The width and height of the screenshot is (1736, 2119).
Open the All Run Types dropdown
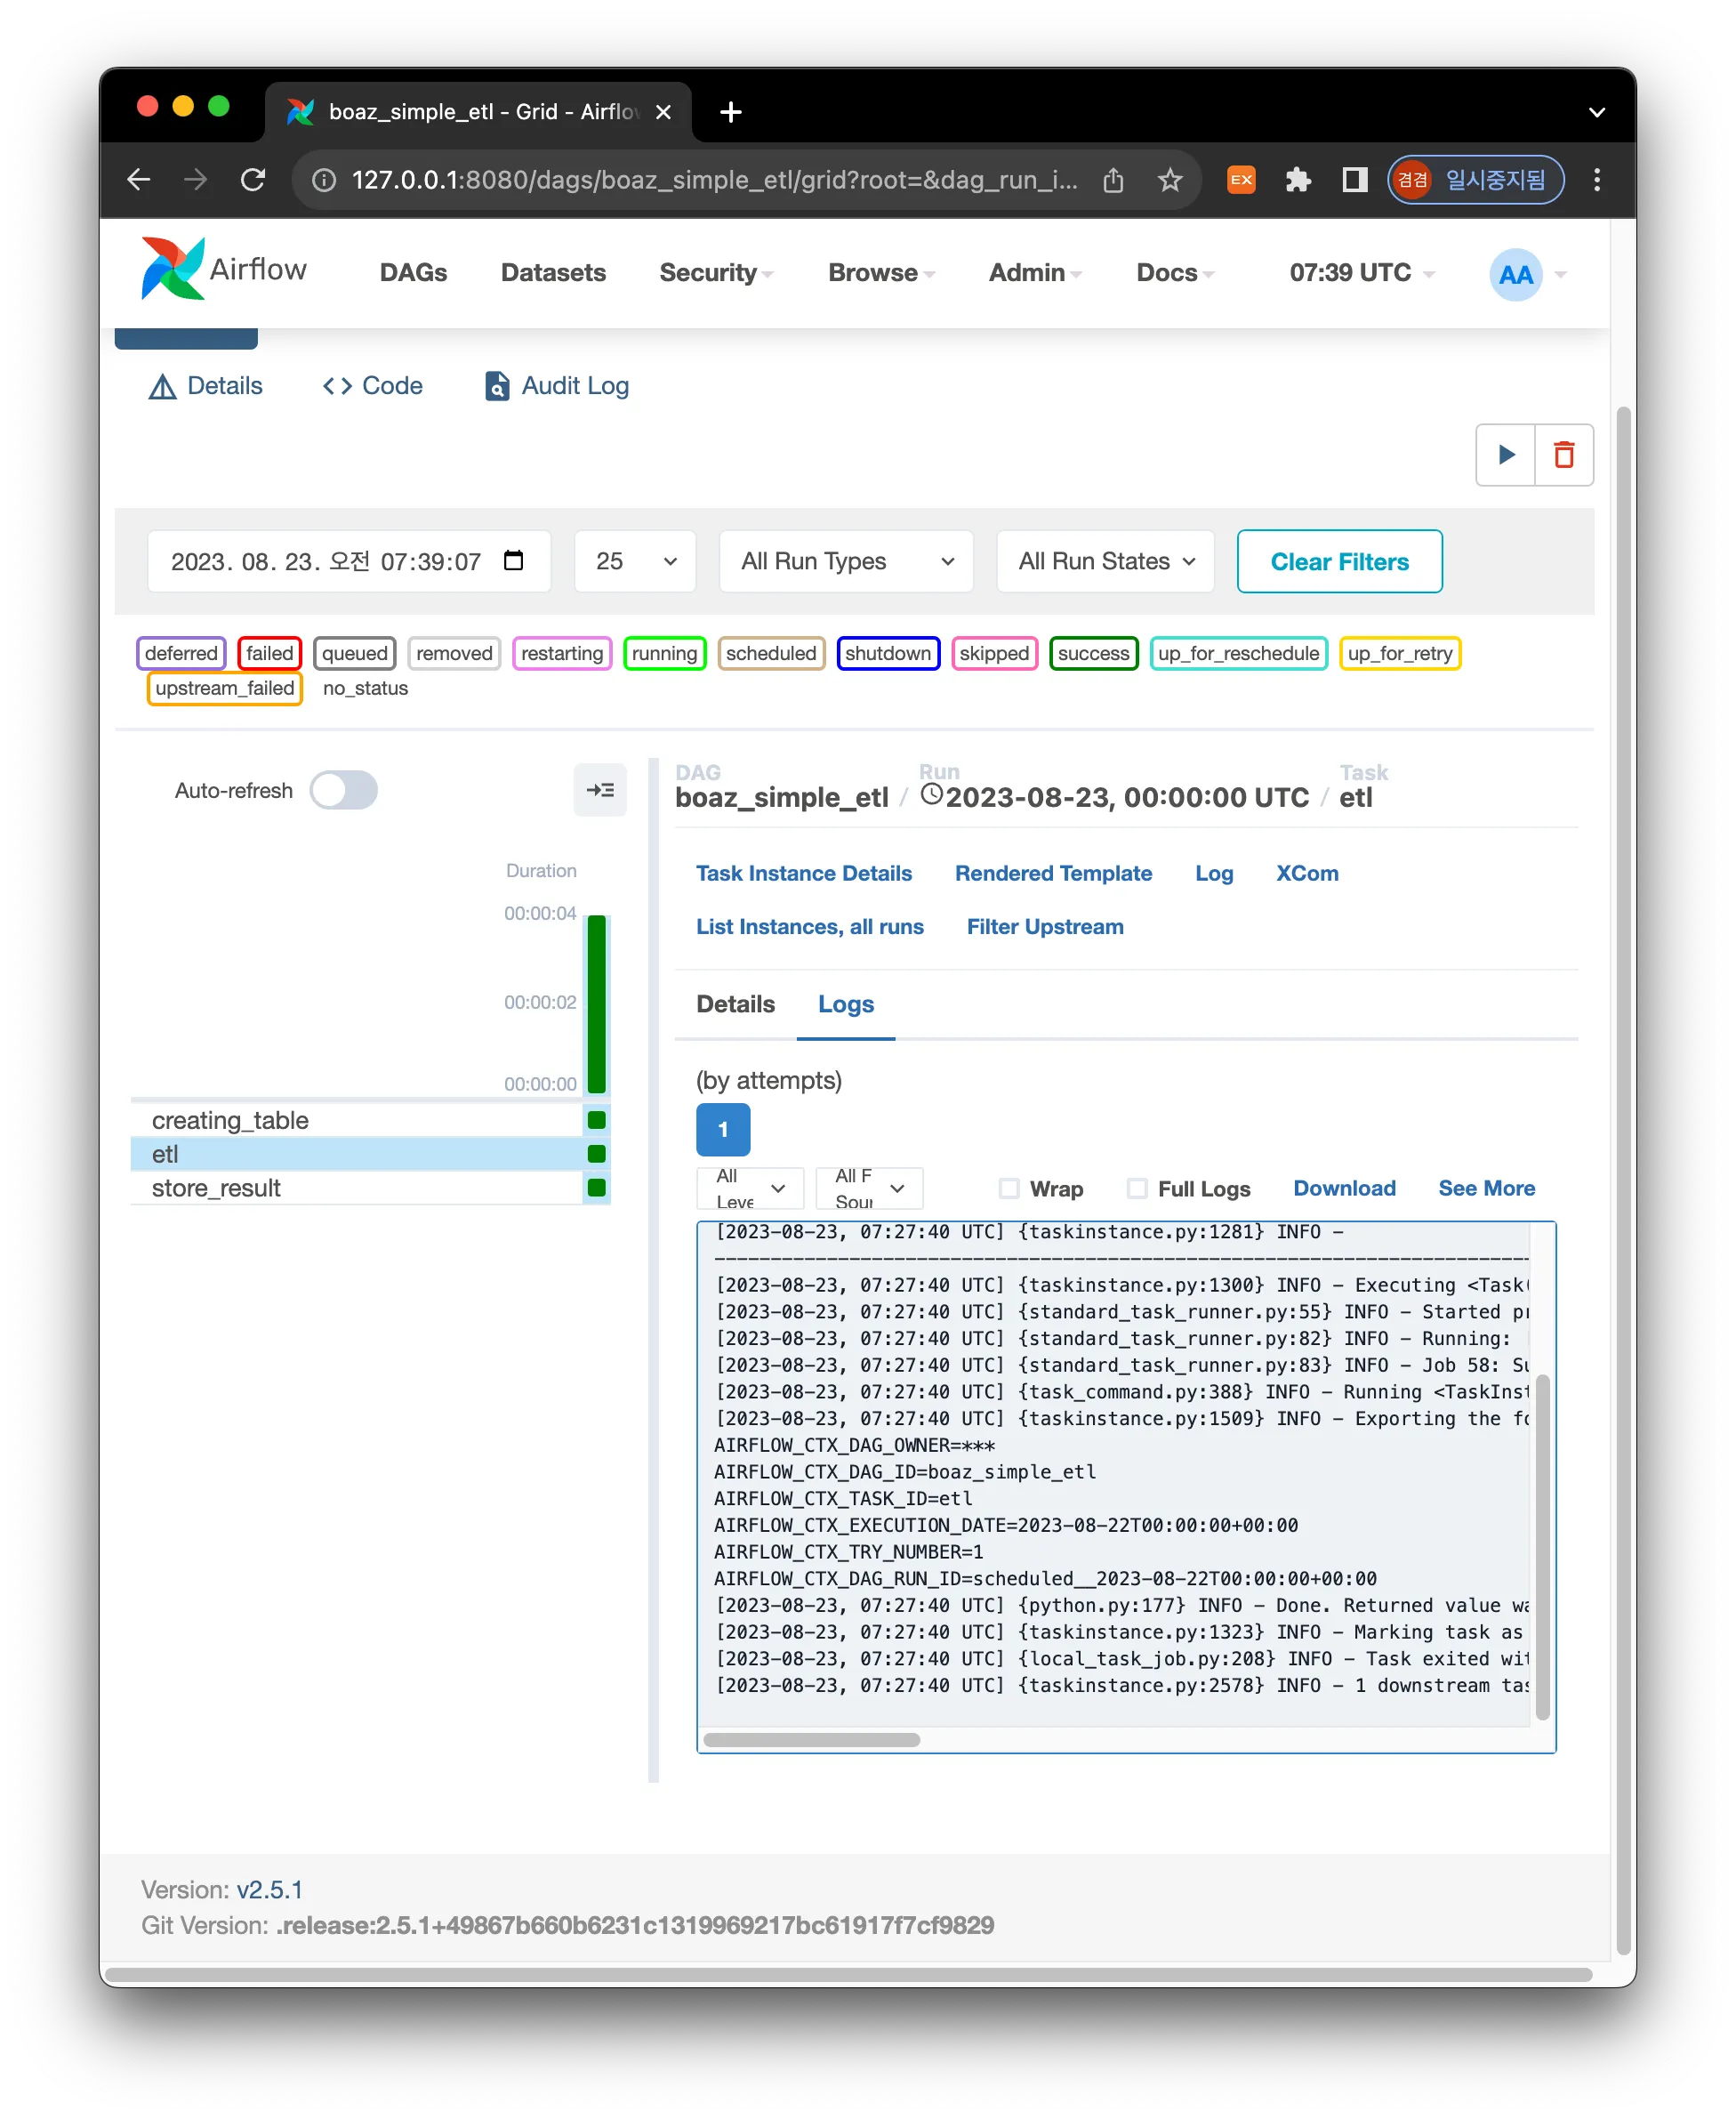pyautogui.click(x=846, y=561)
